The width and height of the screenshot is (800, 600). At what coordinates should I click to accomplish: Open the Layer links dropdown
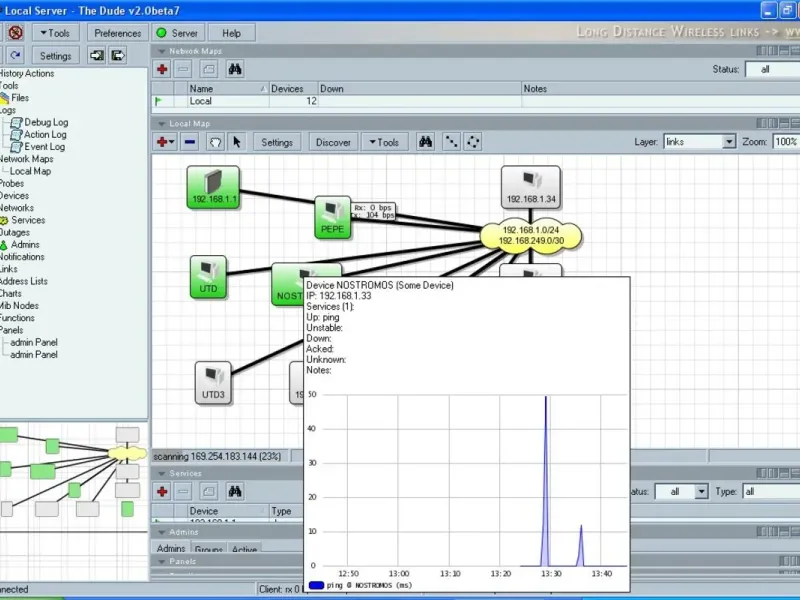pos(729,142)
